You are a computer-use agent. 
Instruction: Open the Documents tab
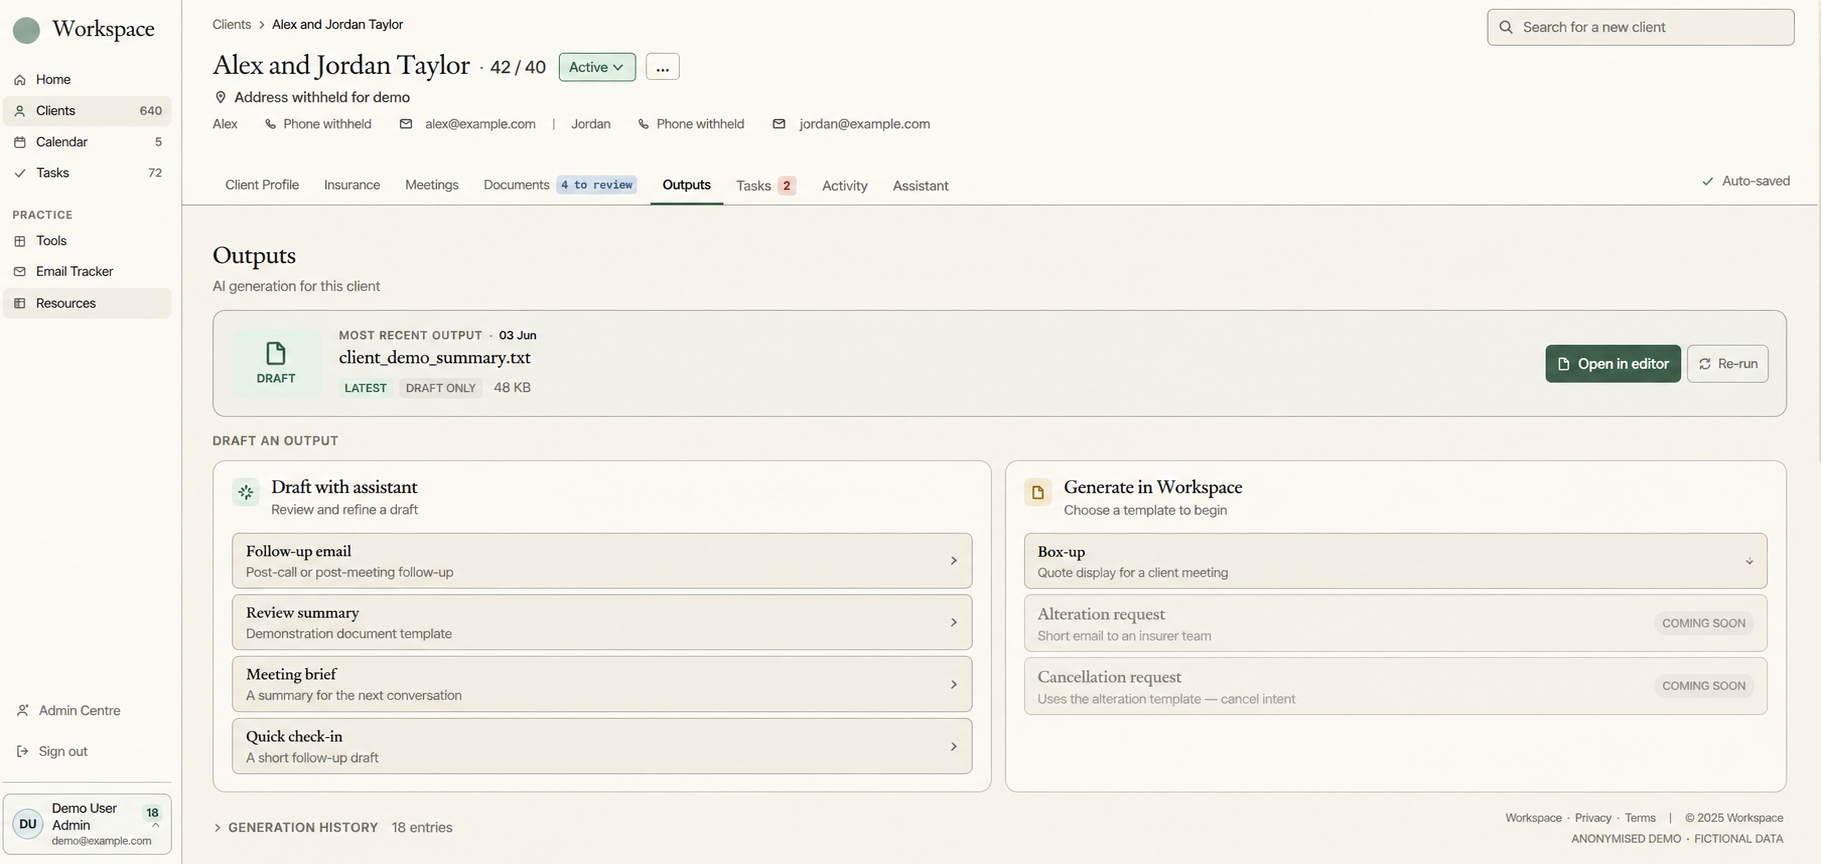(x=559, y=185)
